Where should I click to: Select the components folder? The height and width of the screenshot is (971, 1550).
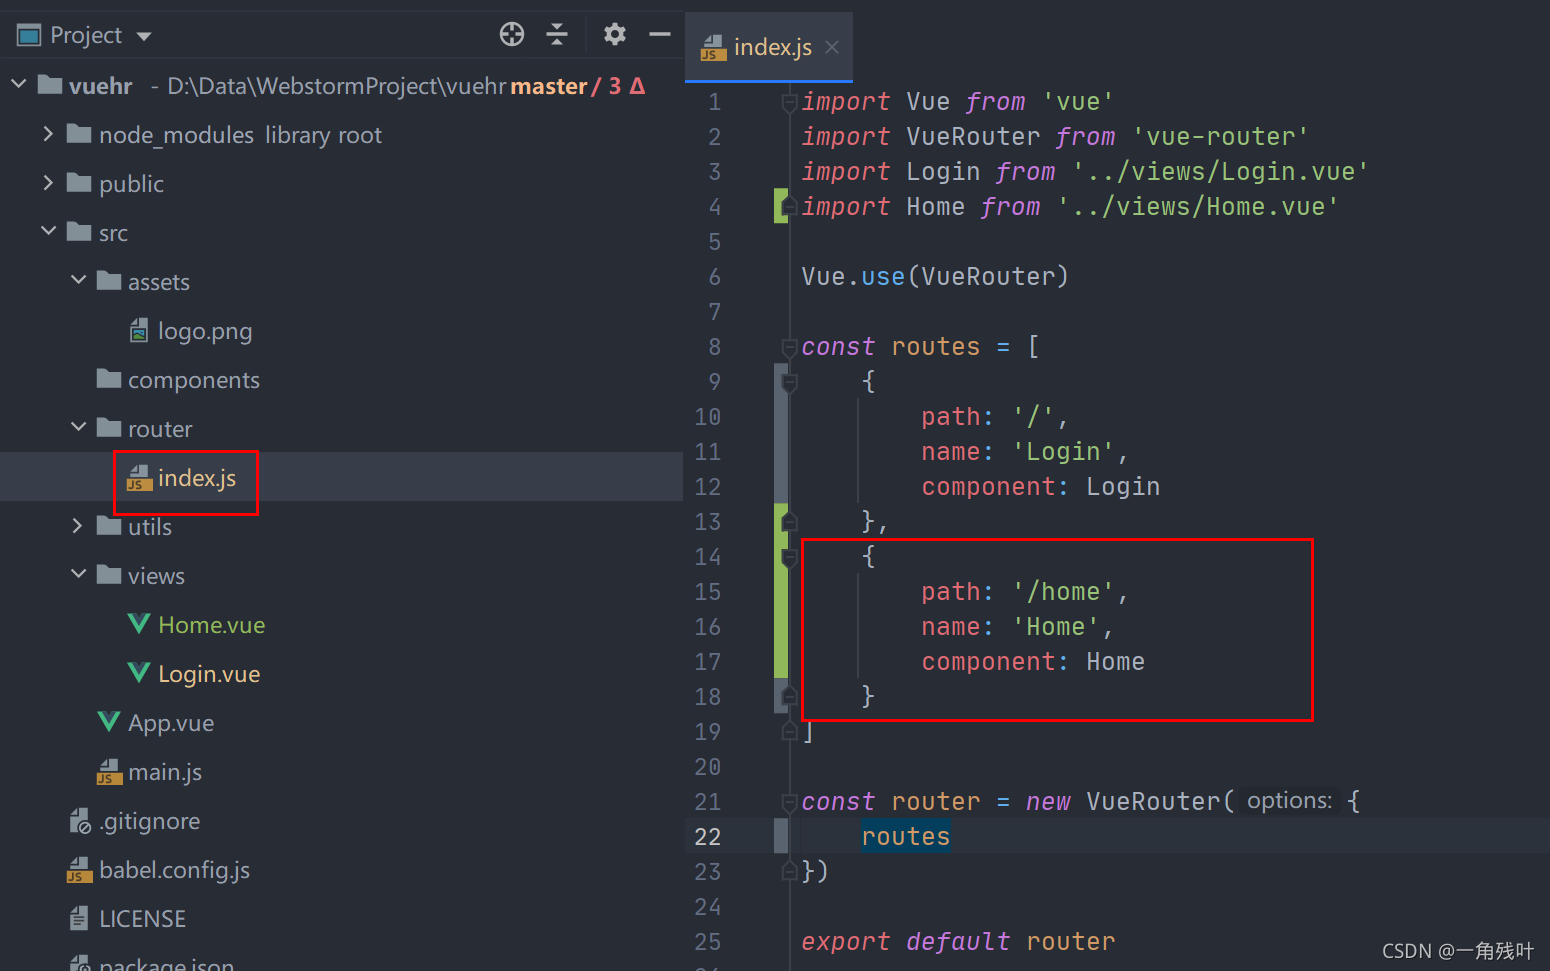coord(193,380)
